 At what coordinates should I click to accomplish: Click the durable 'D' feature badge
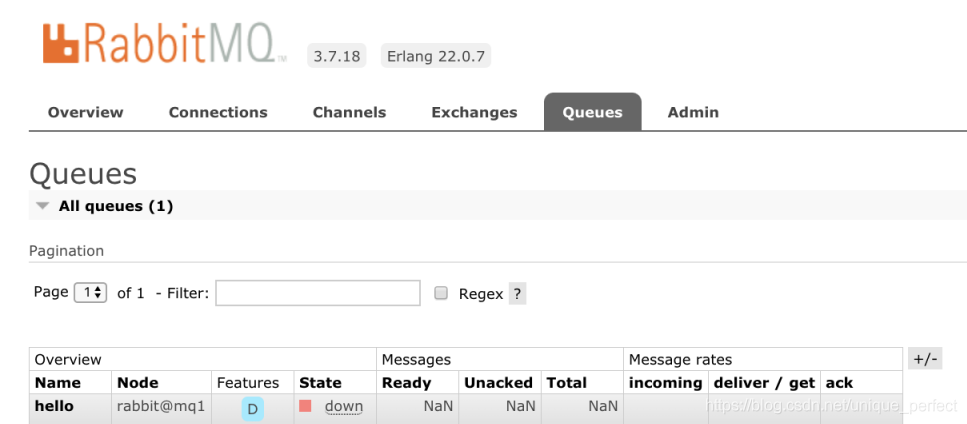click(252, 408)
